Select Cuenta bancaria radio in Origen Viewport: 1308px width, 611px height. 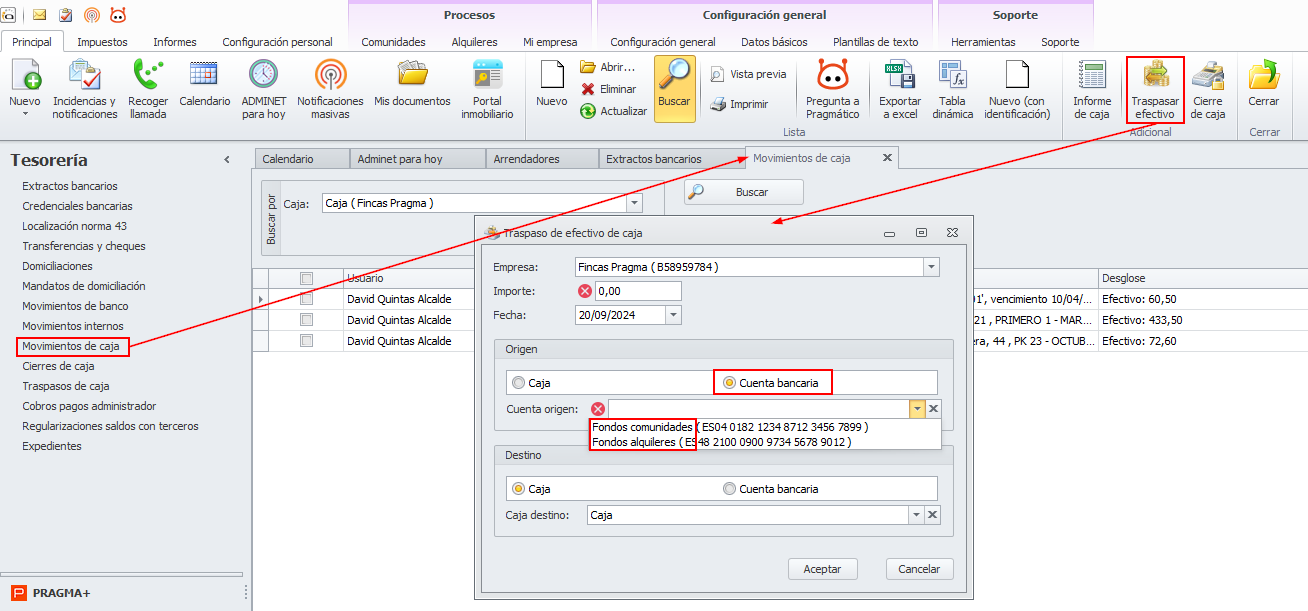730,383
